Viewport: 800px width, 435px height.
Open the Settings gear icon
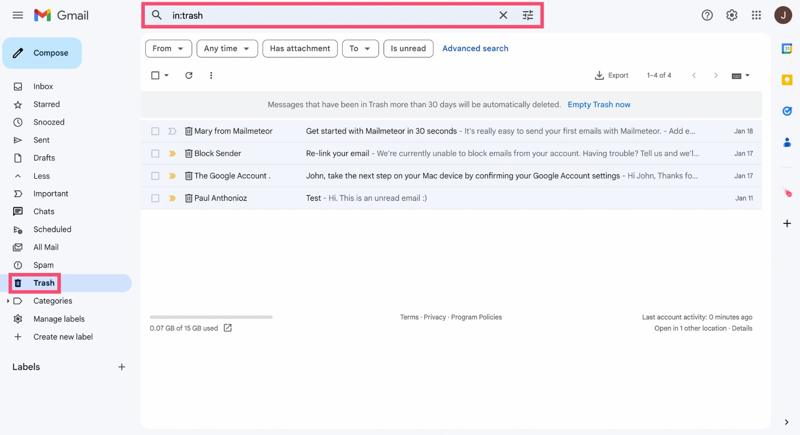tap(731, 15)
